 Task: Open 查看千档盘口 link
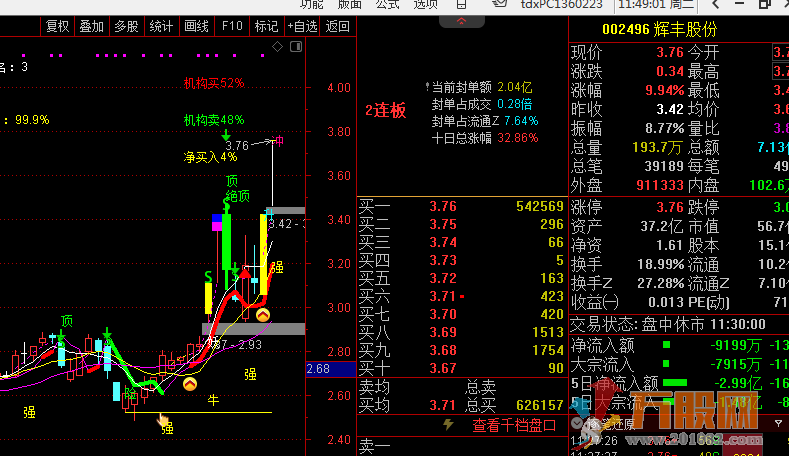[x=514, y=425]
